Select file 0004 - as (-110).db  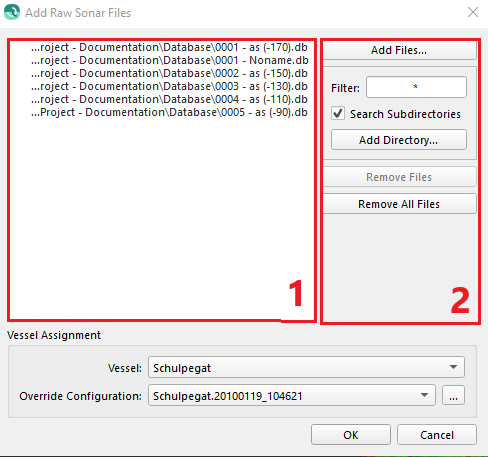169,99
